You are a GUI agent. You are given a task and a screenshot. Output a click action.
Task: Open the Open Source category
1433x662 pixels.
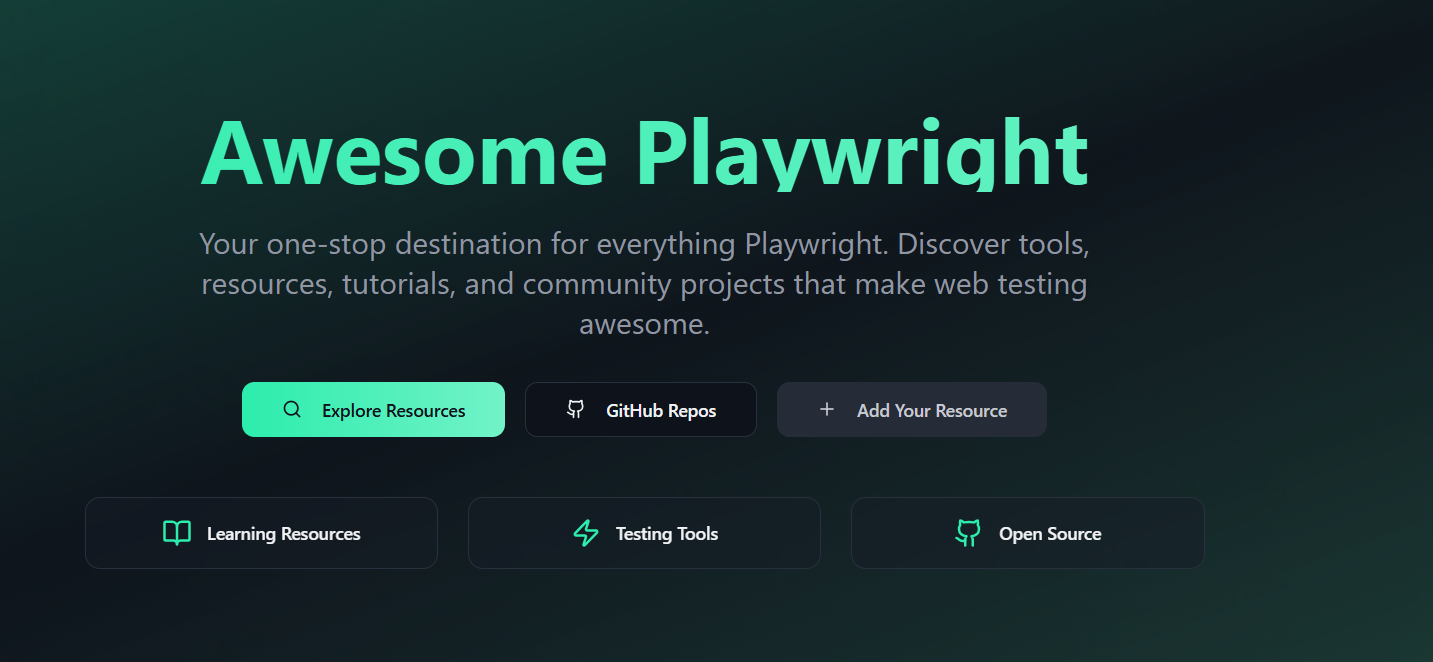(1027, 533)
